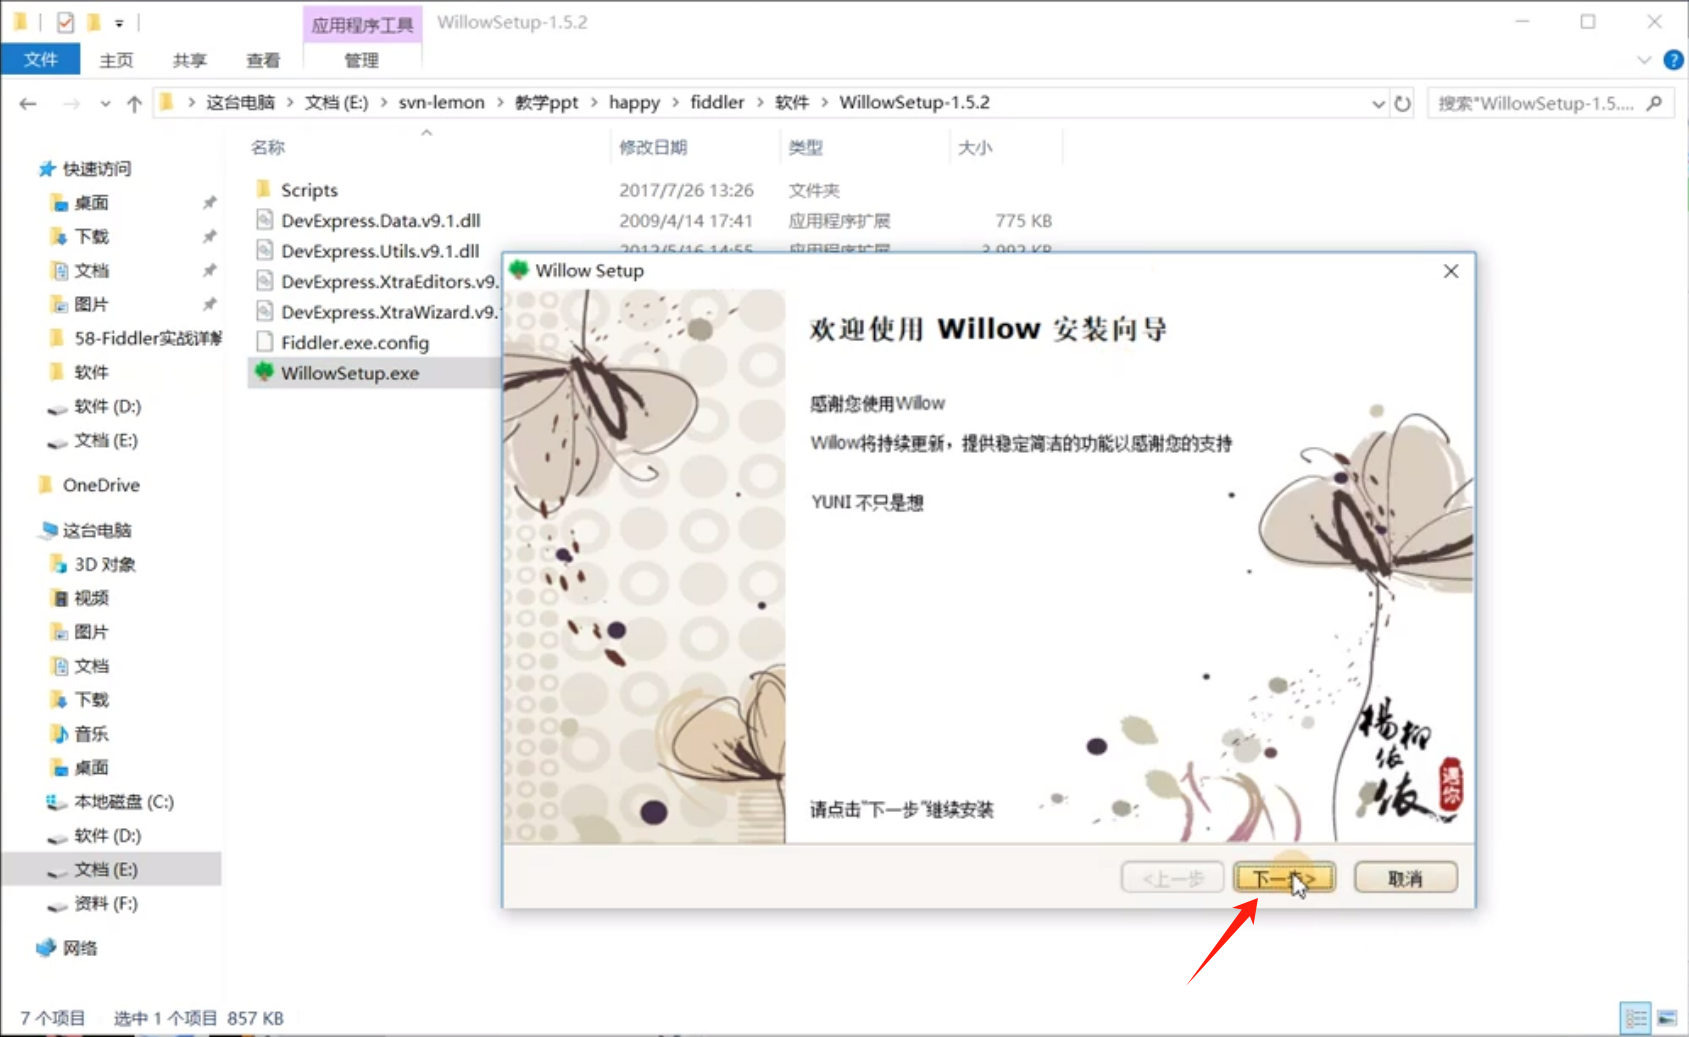Open 网络 in the navigation pane

coord(80,948)
